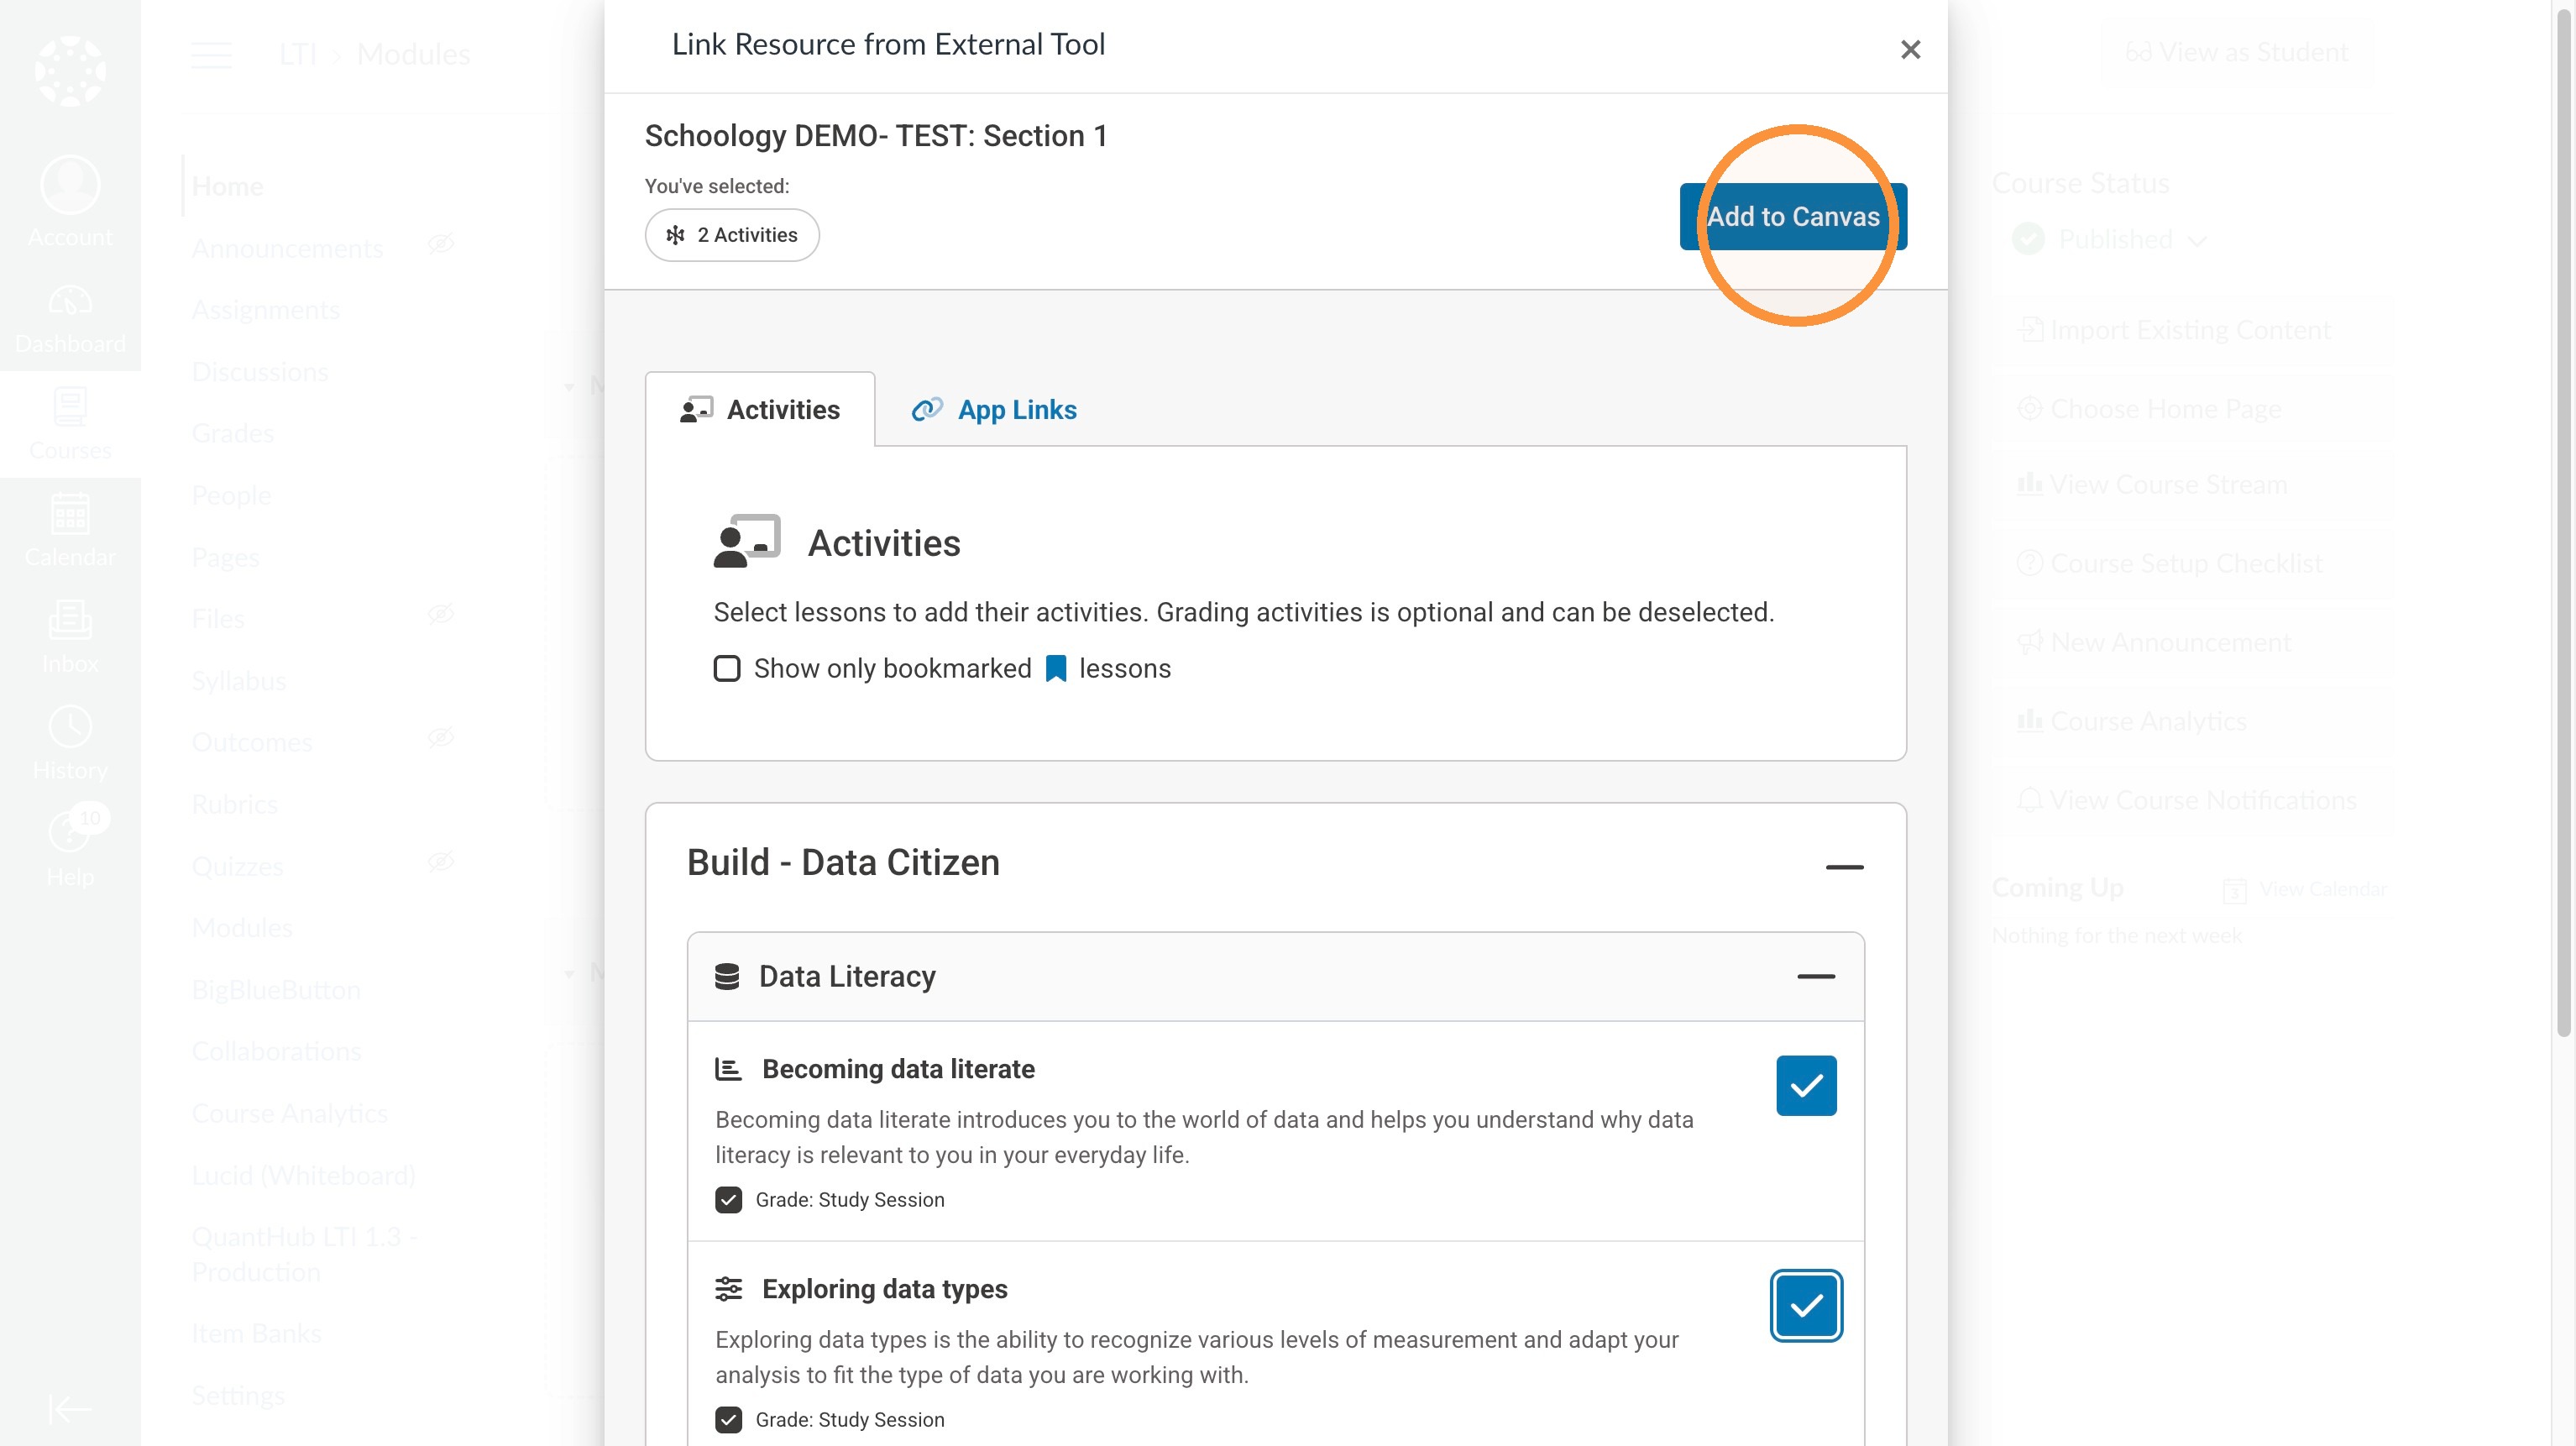This screenshot has width=2576, height=1446.
Task: Collapse the Build - Data Citizen section
Action: pyautogui.click(x=1844, y=866)
